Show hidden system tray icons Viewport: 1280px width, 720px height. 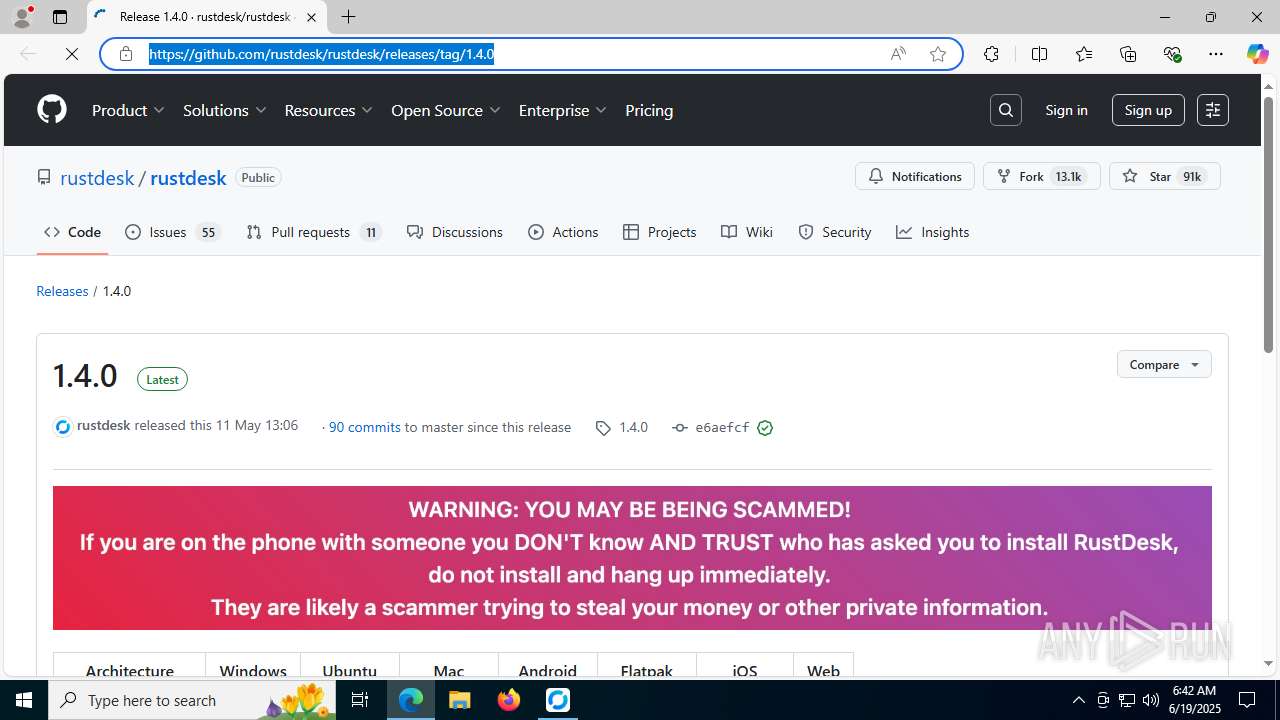1079,700
